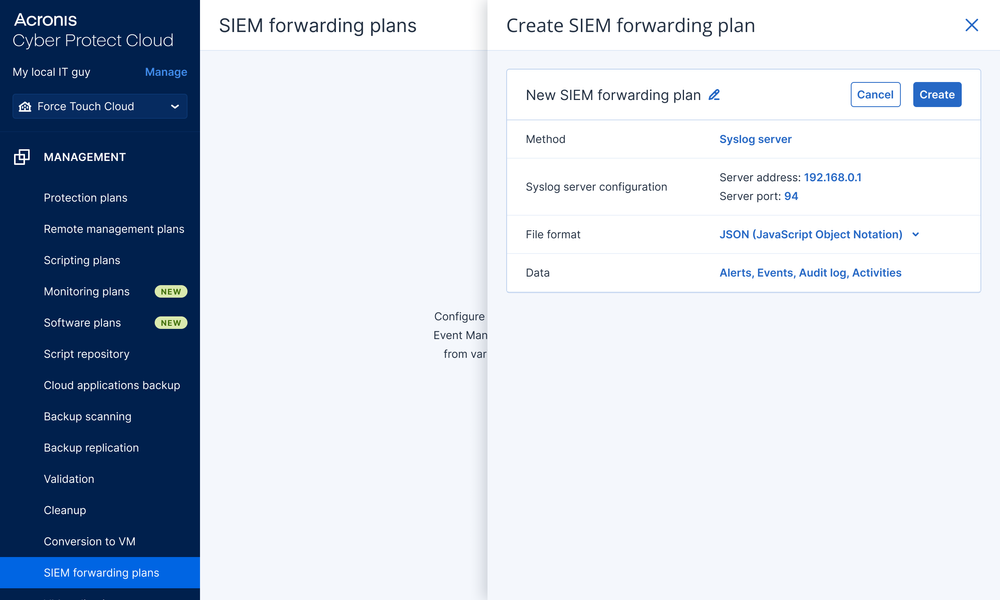Open the File format dropdown chevron
This screenshot has width=1000, height=600.
pos(916,235)
